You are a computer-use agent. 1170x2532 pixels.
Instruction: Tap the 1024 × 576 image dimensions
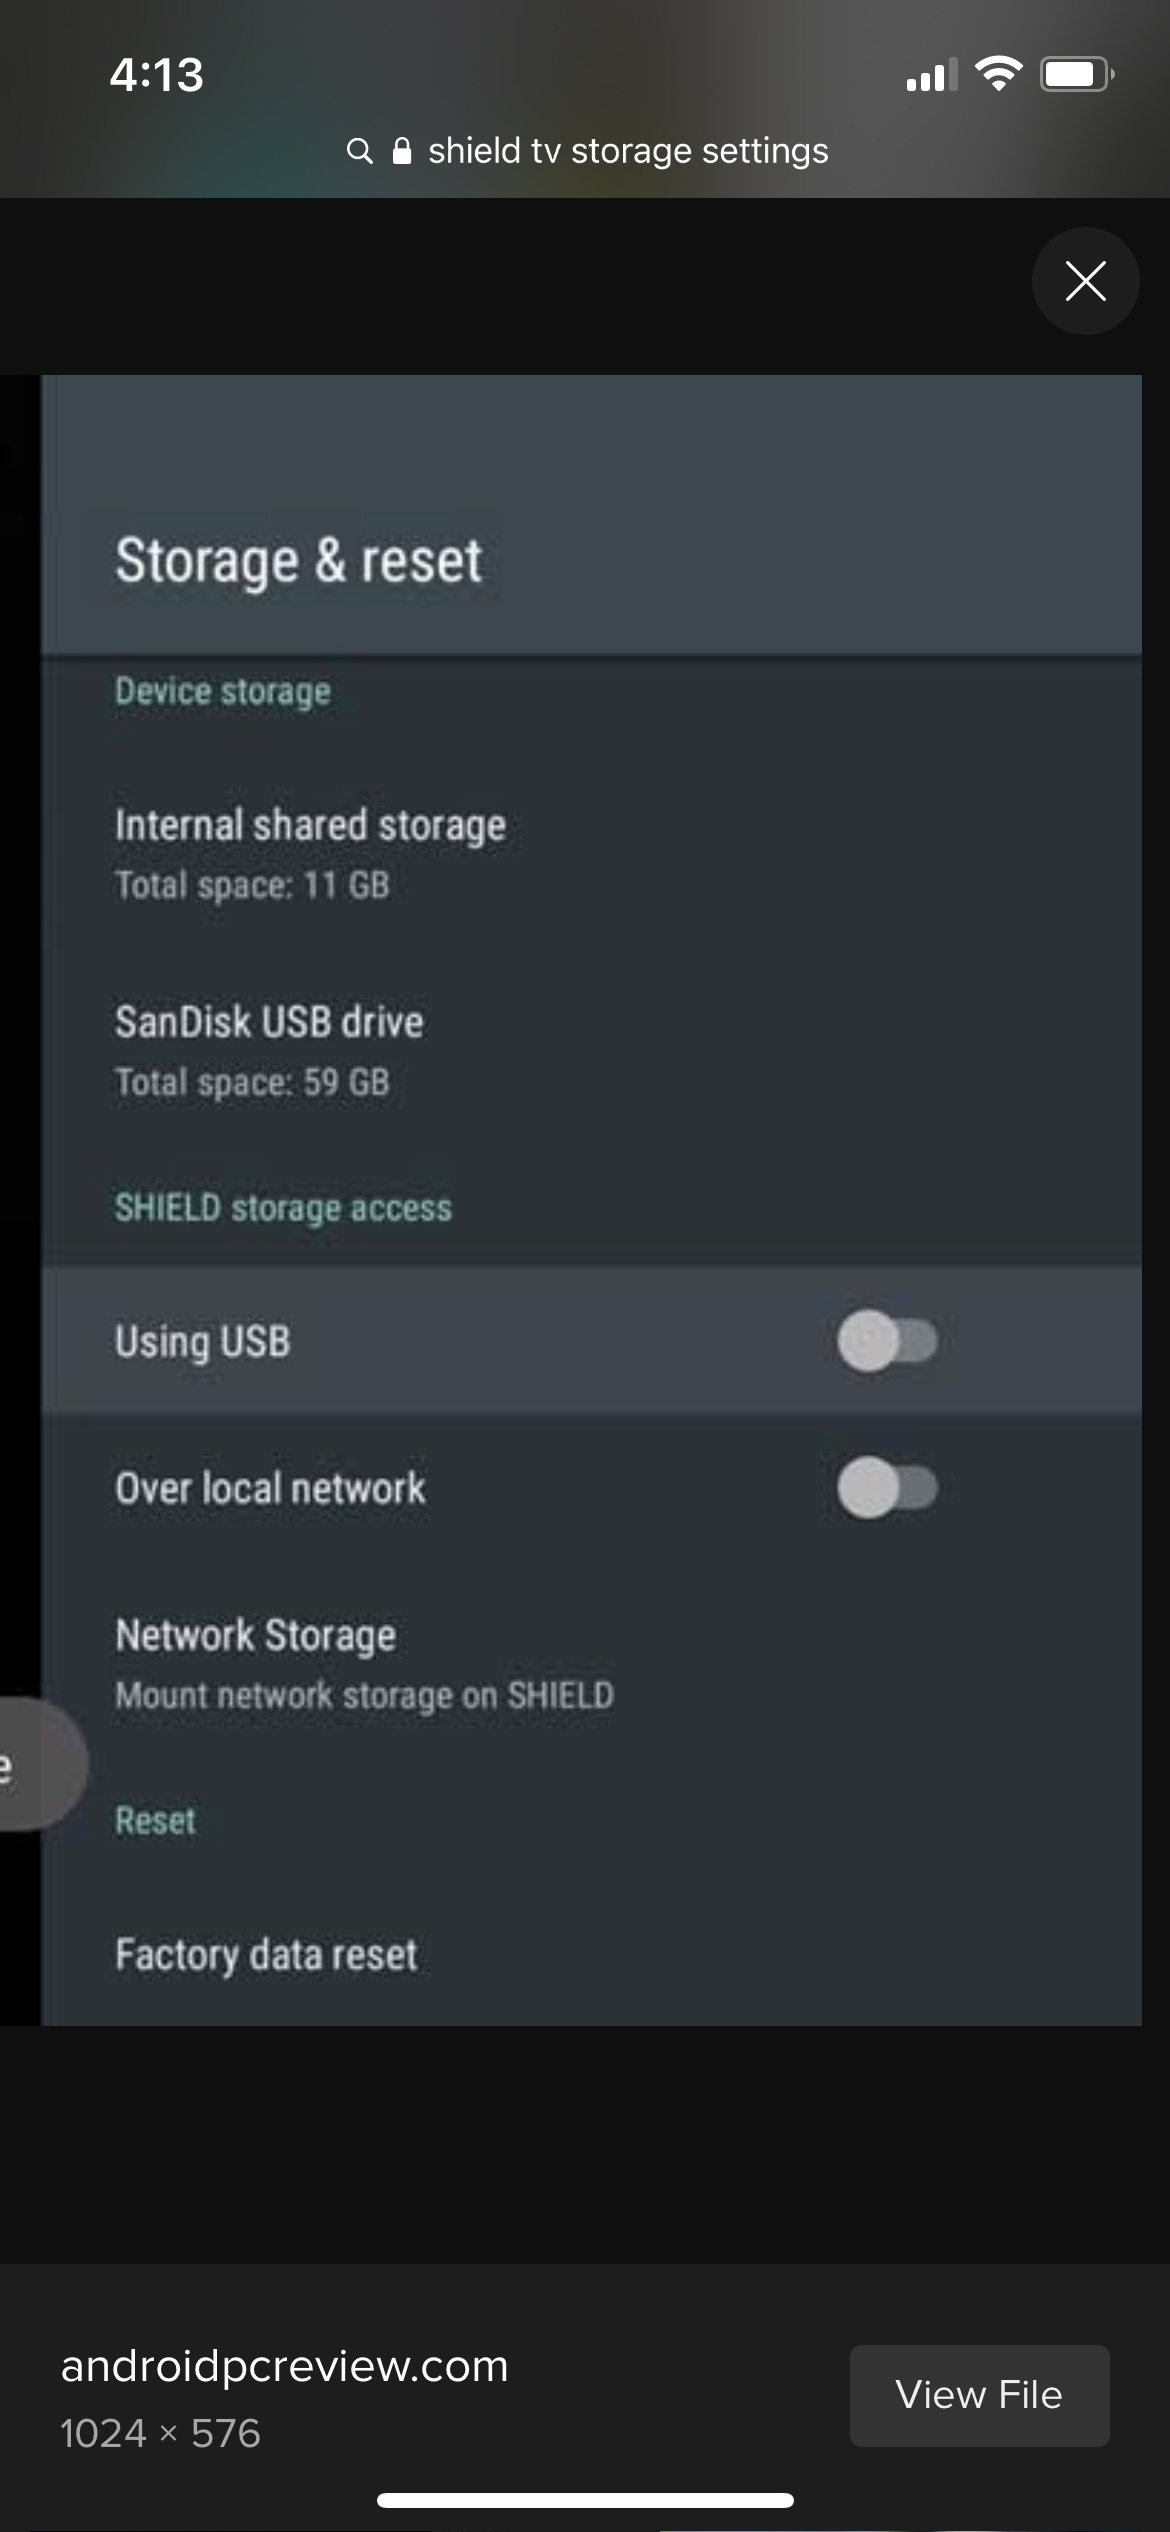pyautogui.click(x=160, y=2433)
